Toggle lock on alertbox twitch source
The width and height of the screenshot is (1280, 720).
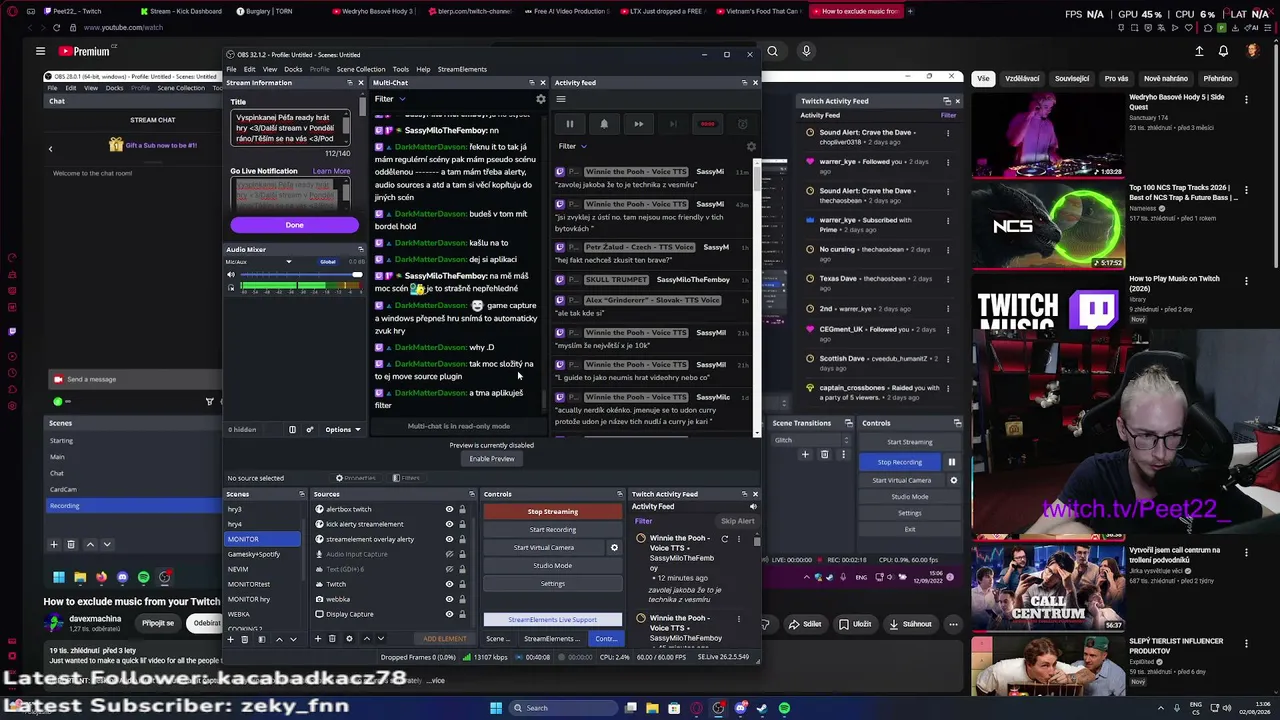point(462,509)
